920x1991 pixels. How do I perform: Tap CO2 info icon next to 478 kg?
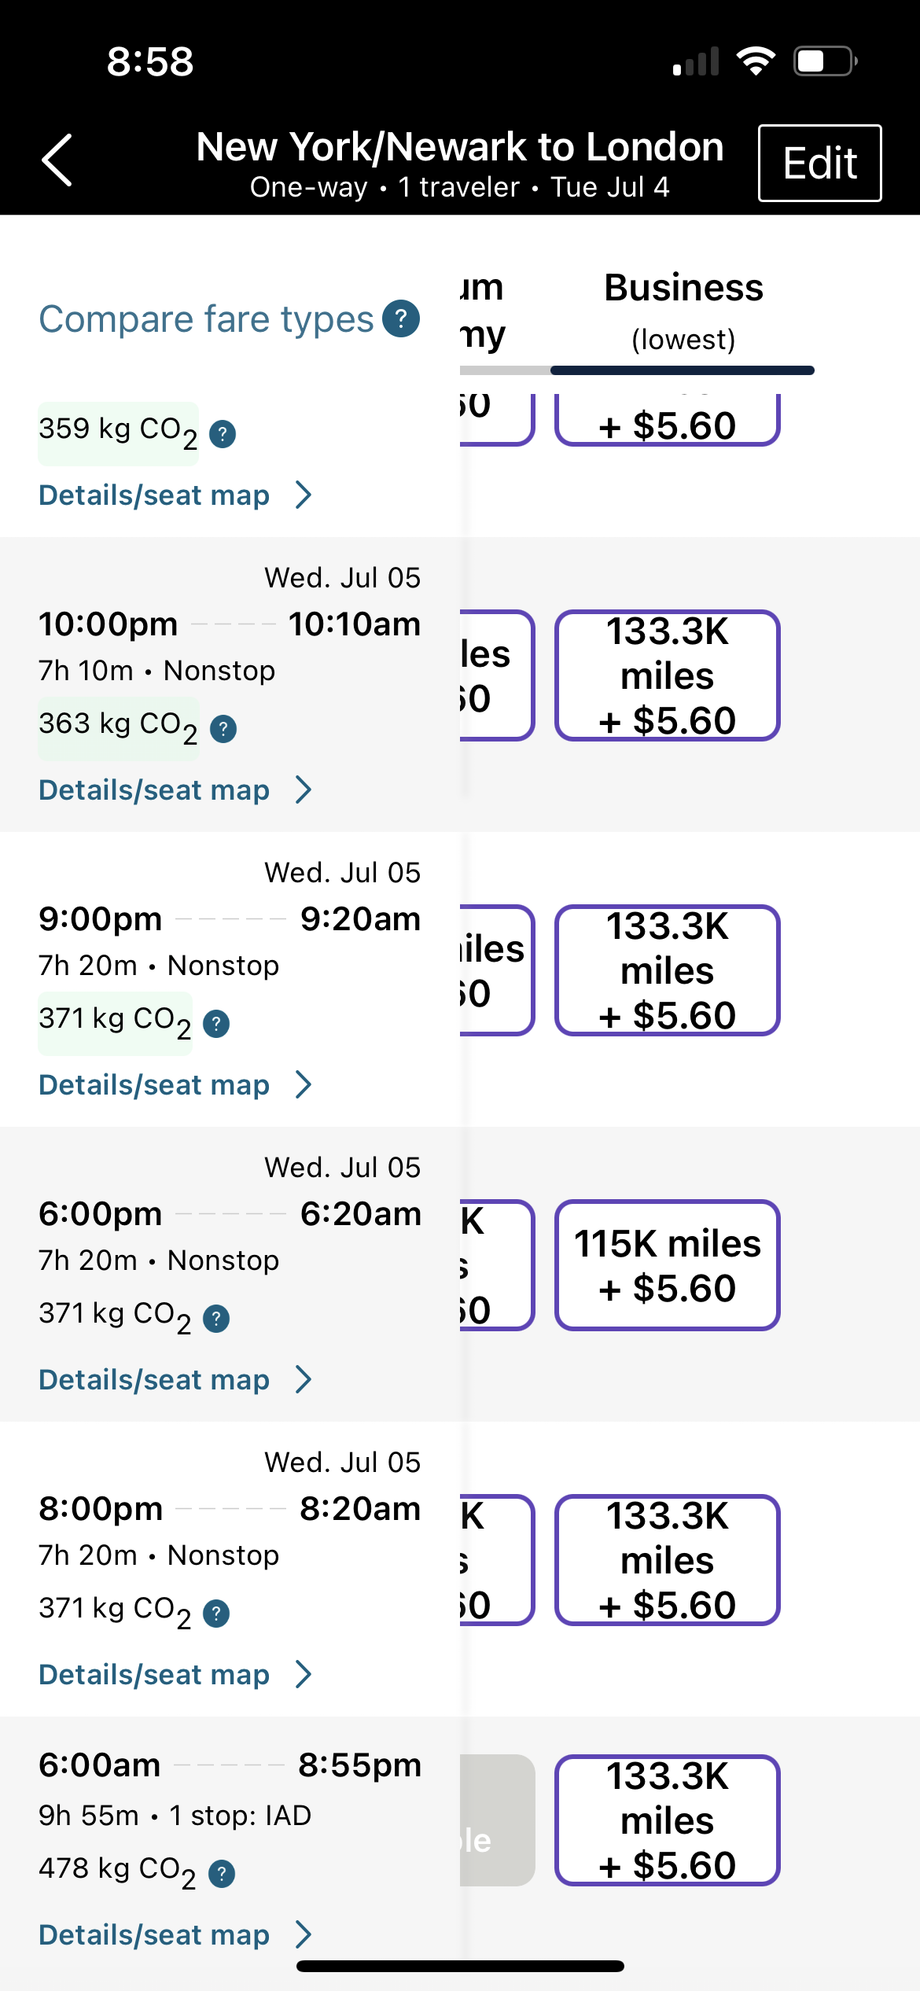pyautogui.click(x=222, y=1873)
